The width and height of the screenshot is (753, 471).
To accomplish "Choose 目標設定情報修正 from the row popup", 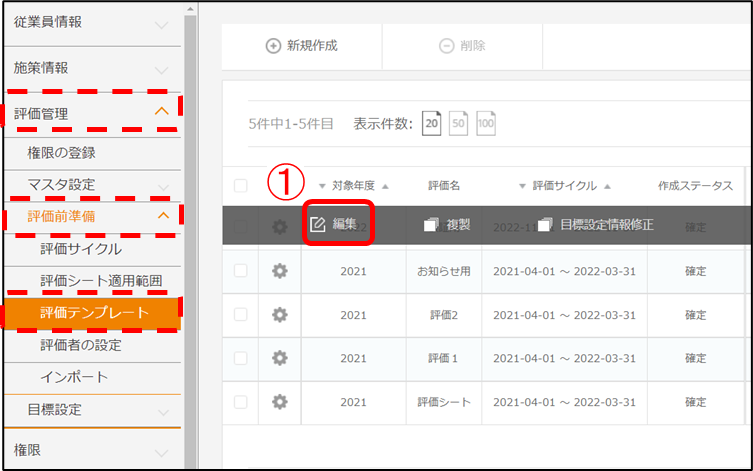I will 596,224.
